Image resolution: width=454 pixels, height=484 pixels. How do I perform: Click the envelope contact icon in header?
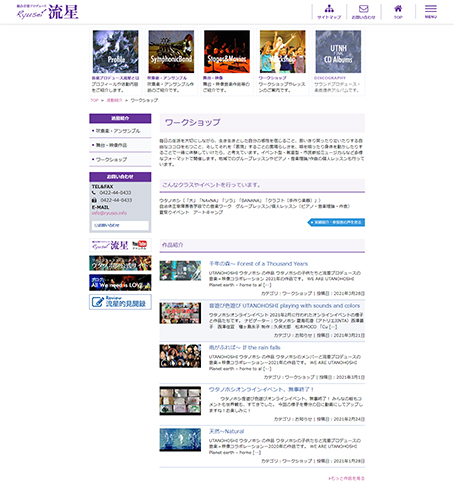363,12
